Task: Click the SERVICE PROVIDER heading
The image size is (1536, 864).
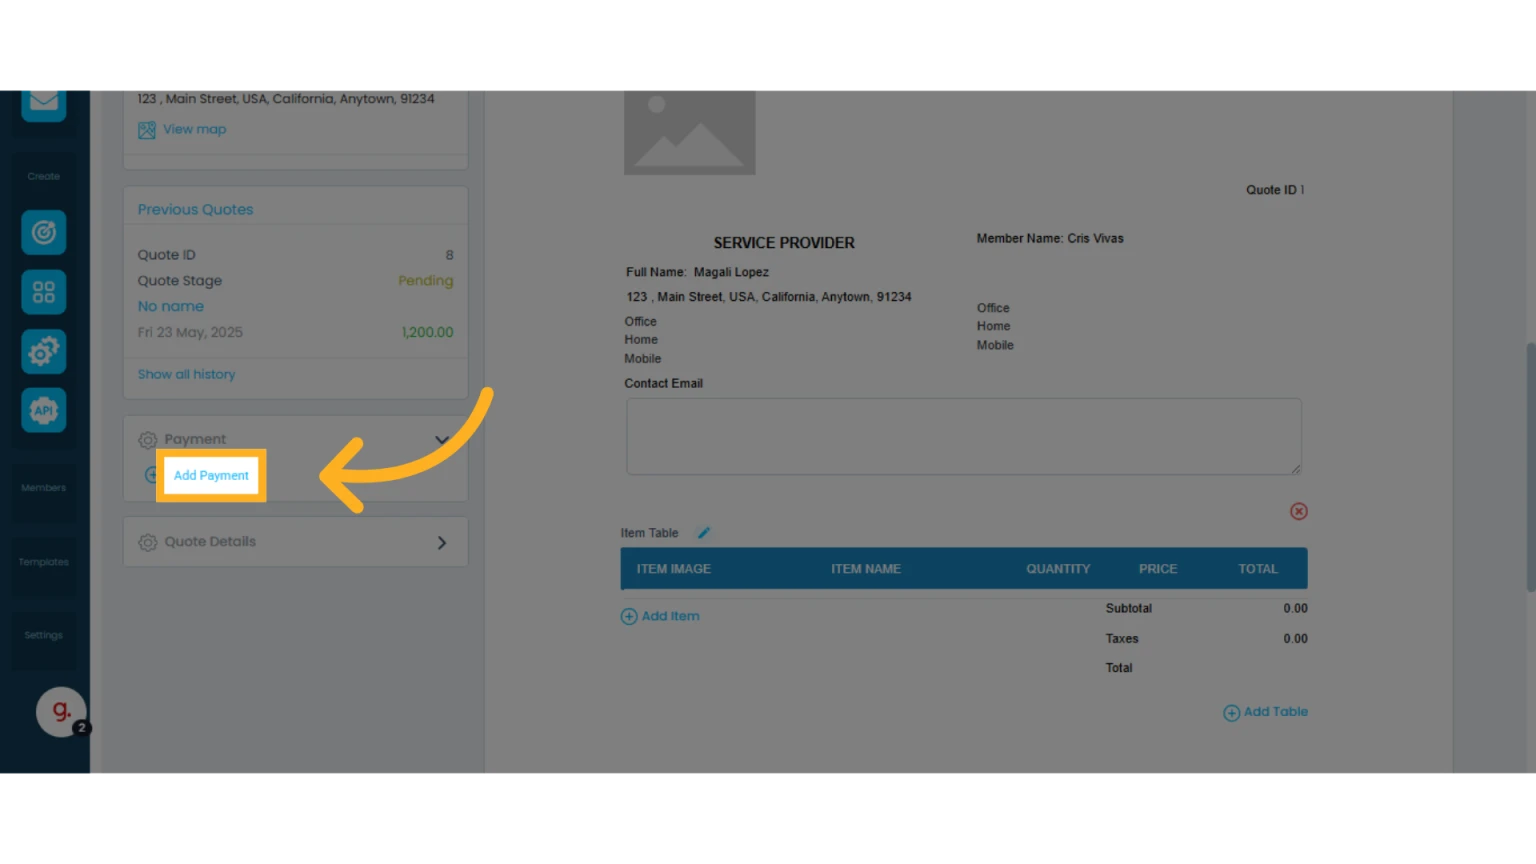Action: coord(784,243)
